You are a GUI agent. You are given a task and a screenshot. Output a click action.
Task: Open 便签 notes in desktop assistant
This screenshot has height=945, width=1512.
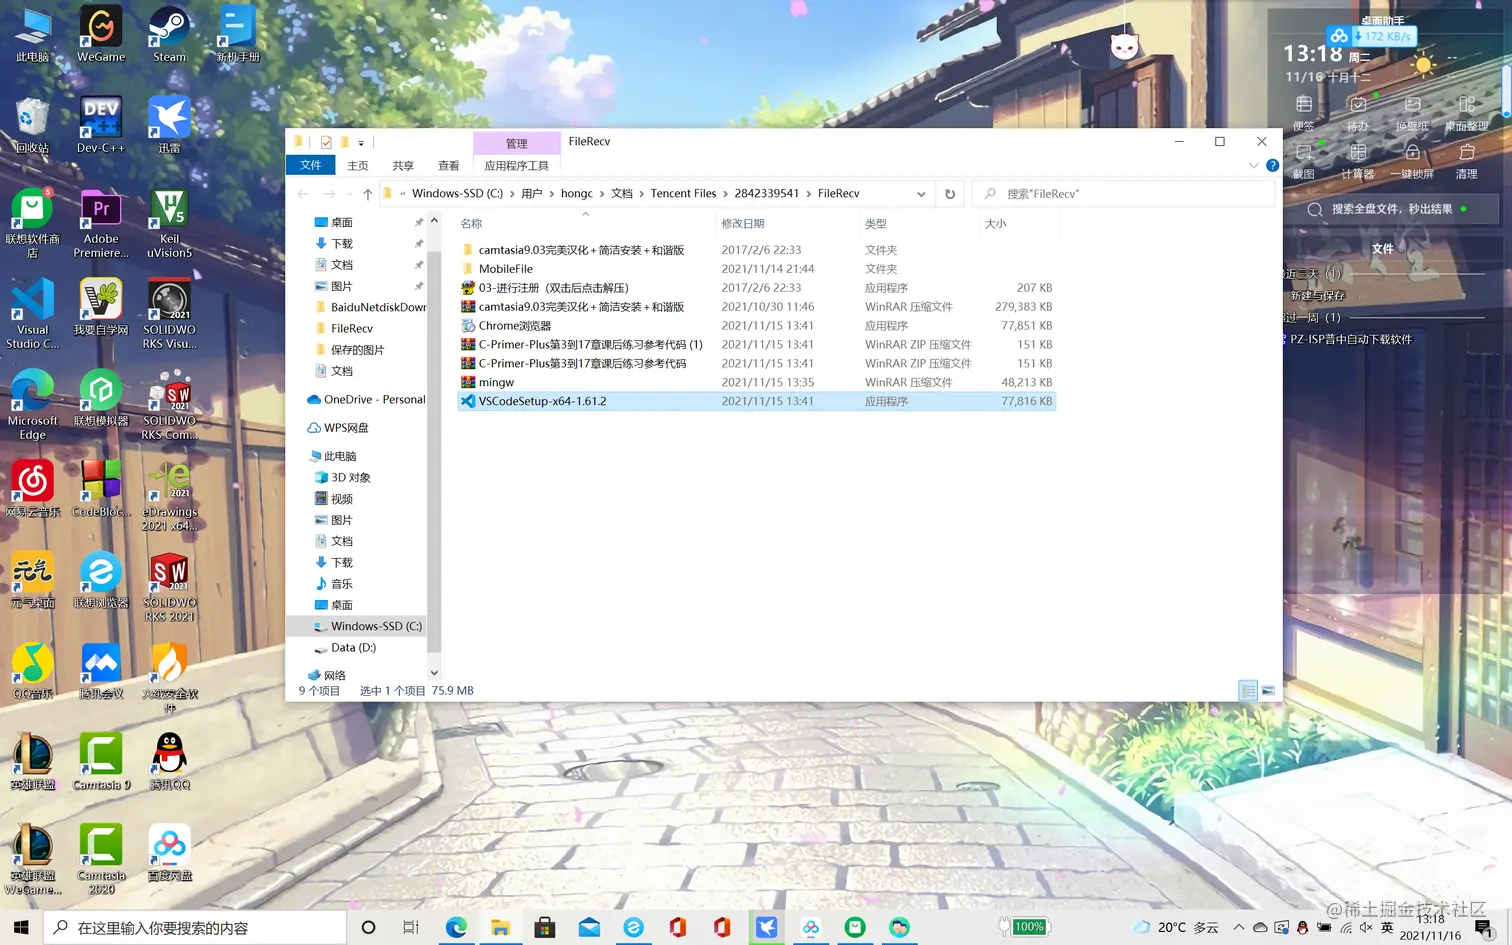click(x=1303, y=113)
